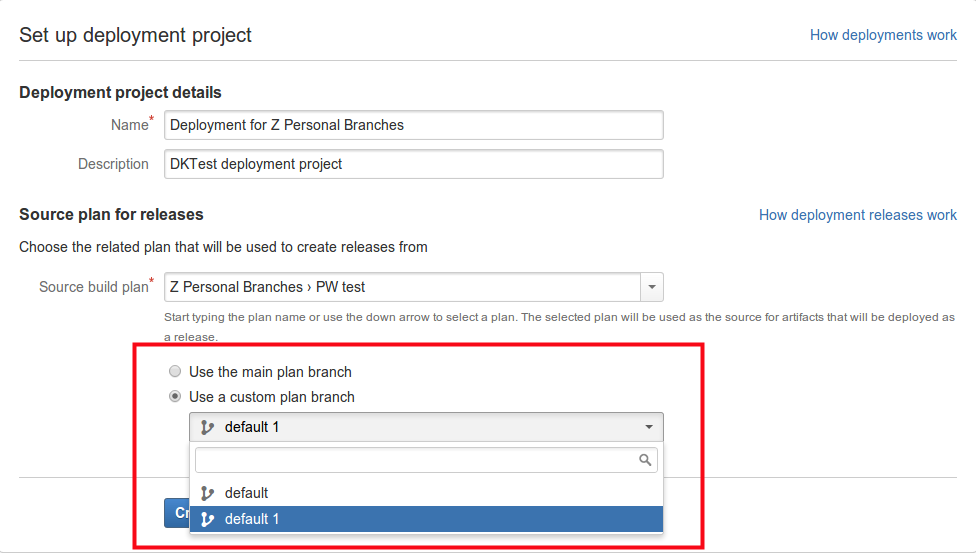Select Use a custom plan branch radio

click(175, 396)
